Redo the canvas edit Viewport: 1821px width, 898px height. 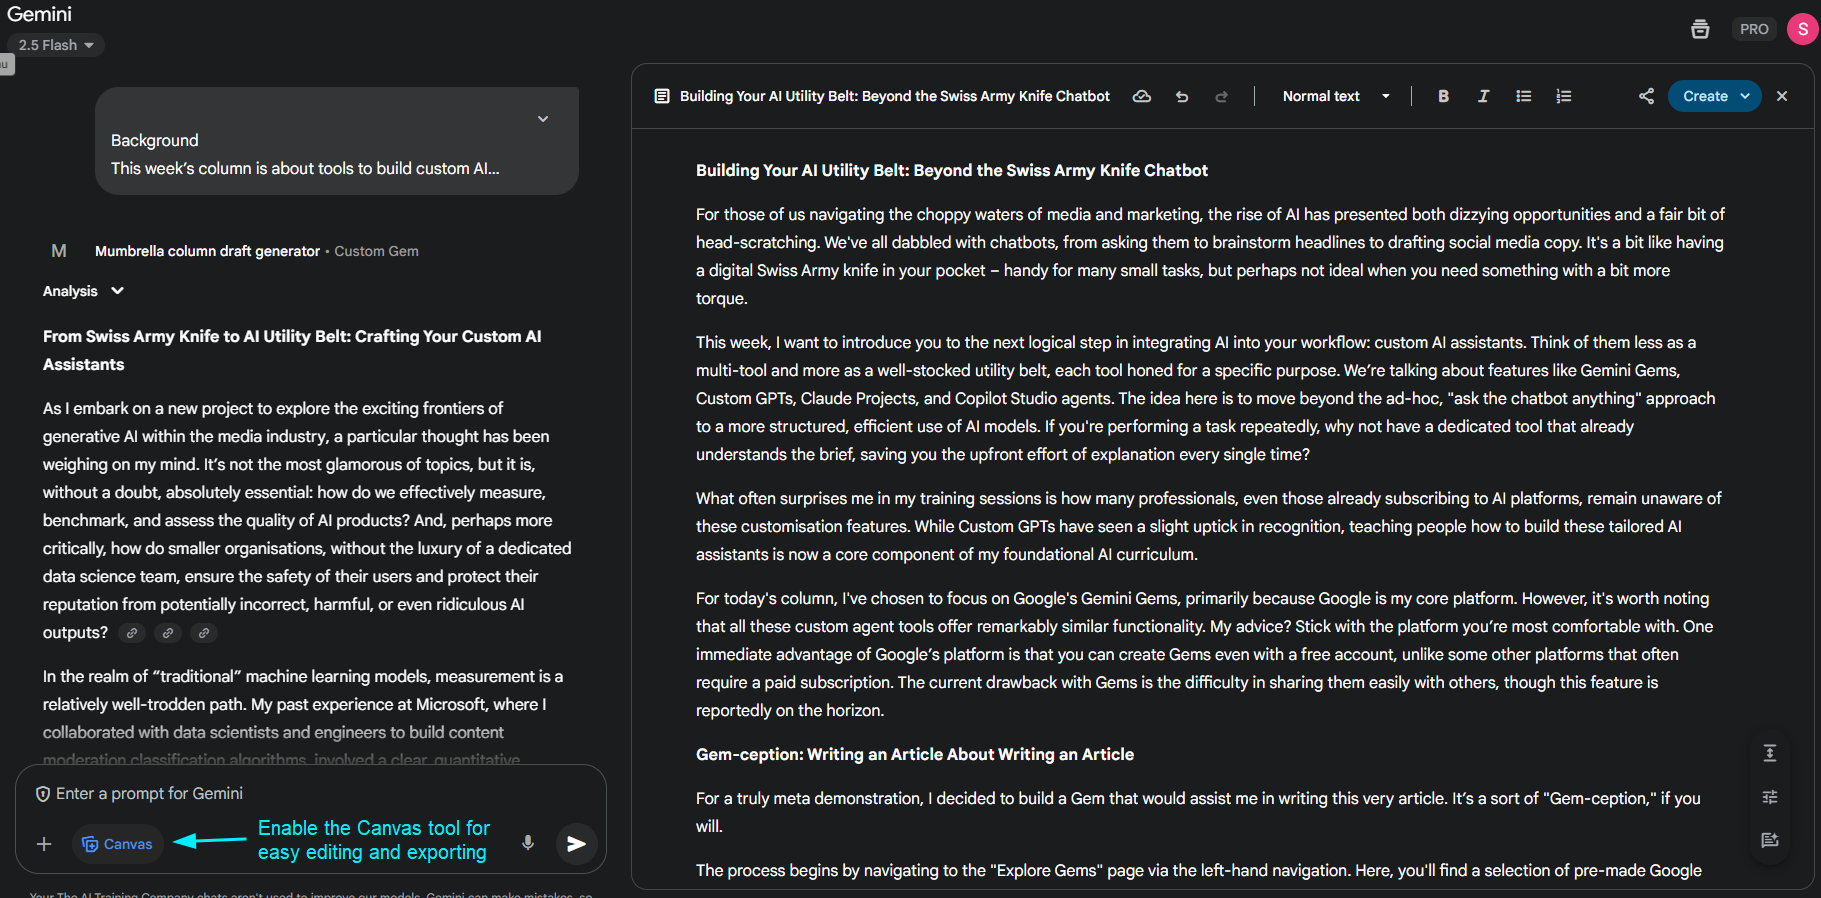[1221, 96]
